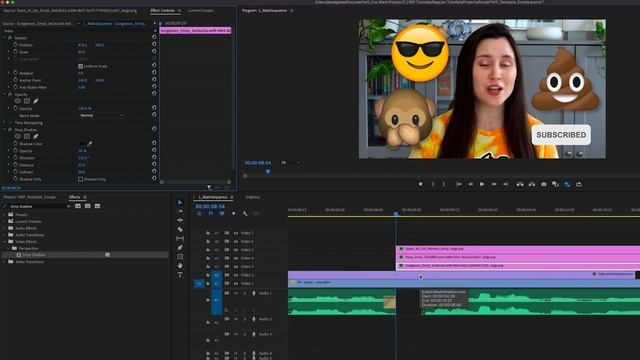
Task: Toggle Snap in the timeline header
Action: pos(211,213)
